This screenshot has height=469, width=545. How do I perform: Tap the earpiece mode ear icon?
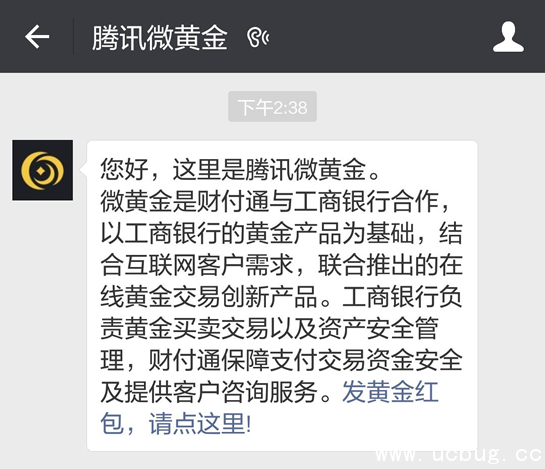point(258,37)
